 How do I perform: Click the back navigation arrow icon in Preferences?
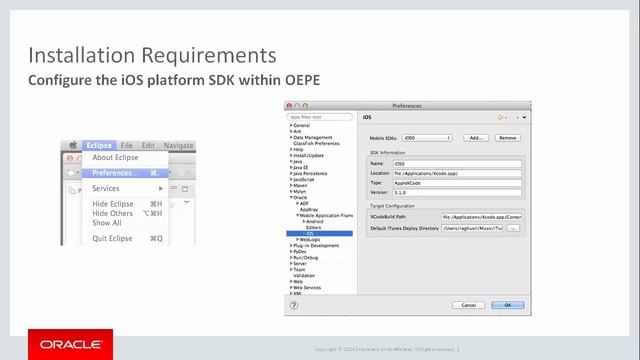tap(500, 118)
